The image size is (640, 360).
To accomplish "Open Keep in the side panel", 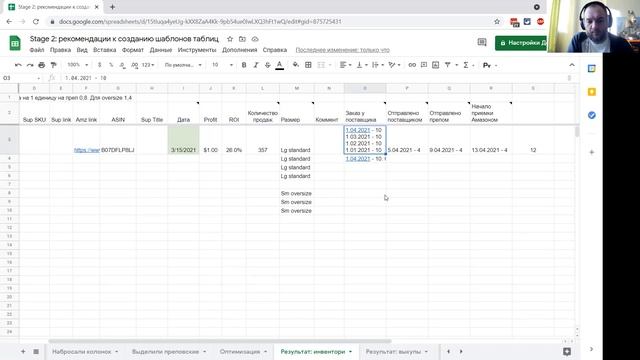I will tap(591, 92).
